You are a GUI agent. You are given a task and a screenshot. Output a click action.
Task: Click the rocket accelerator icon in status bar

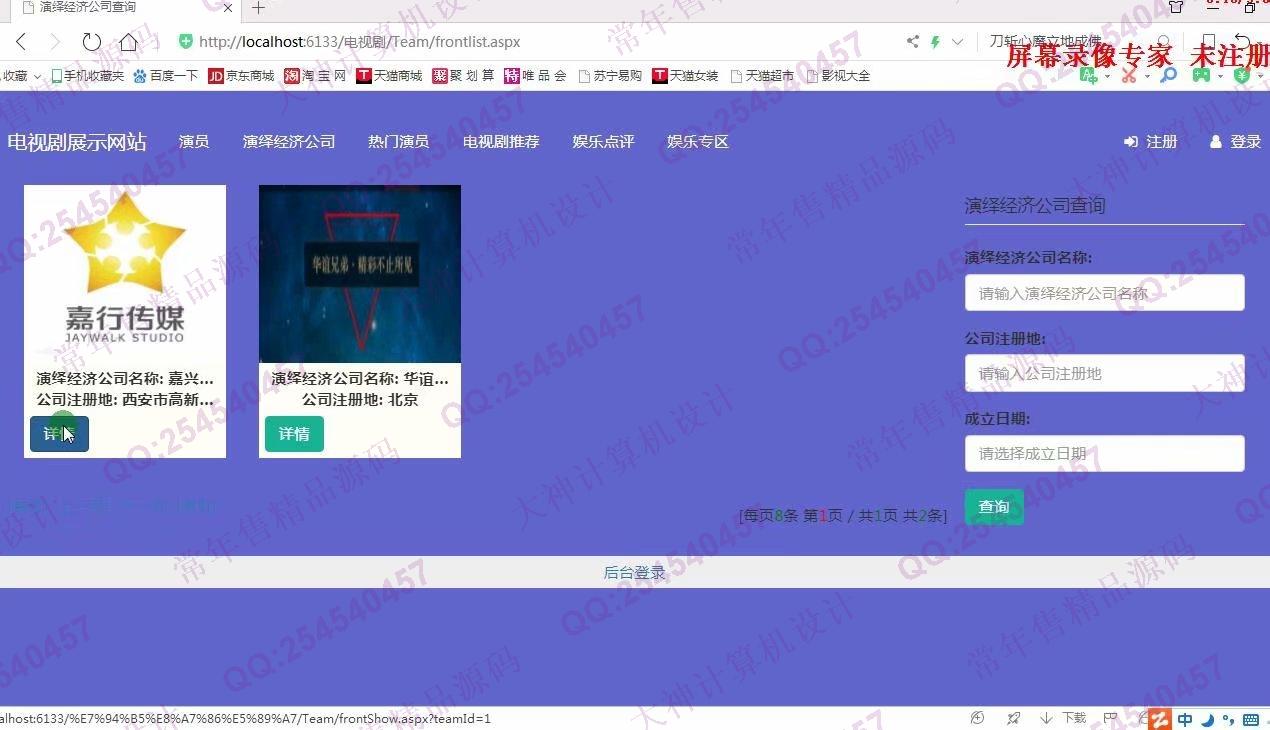tap(1014, 718)
